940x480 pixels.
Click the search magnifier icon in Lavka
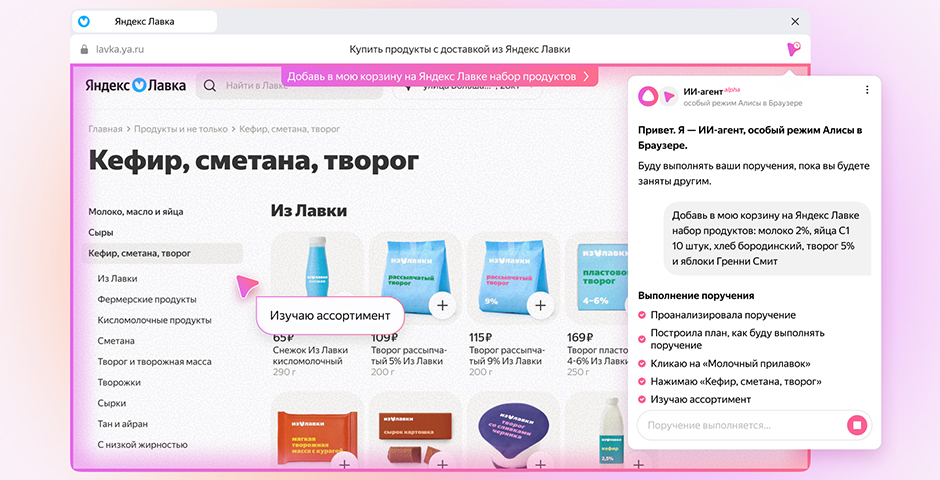point(210,86)
